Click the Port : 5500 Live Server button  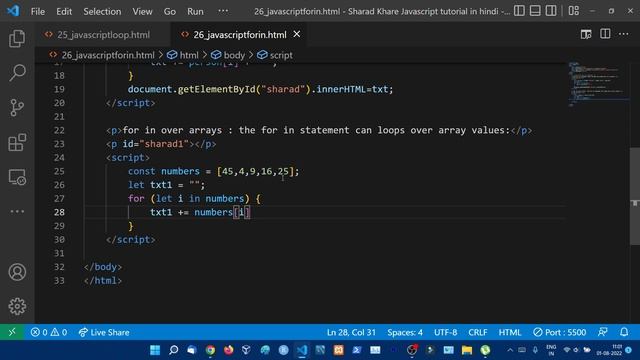pos(560,332)
